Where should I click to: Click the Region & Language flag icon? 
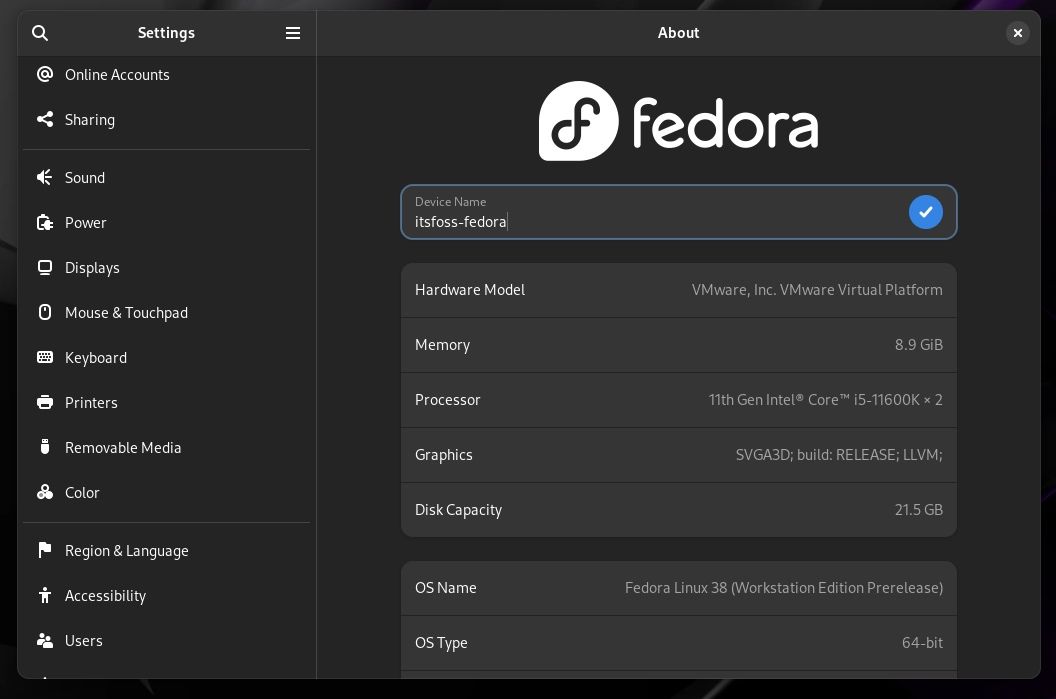45,550
